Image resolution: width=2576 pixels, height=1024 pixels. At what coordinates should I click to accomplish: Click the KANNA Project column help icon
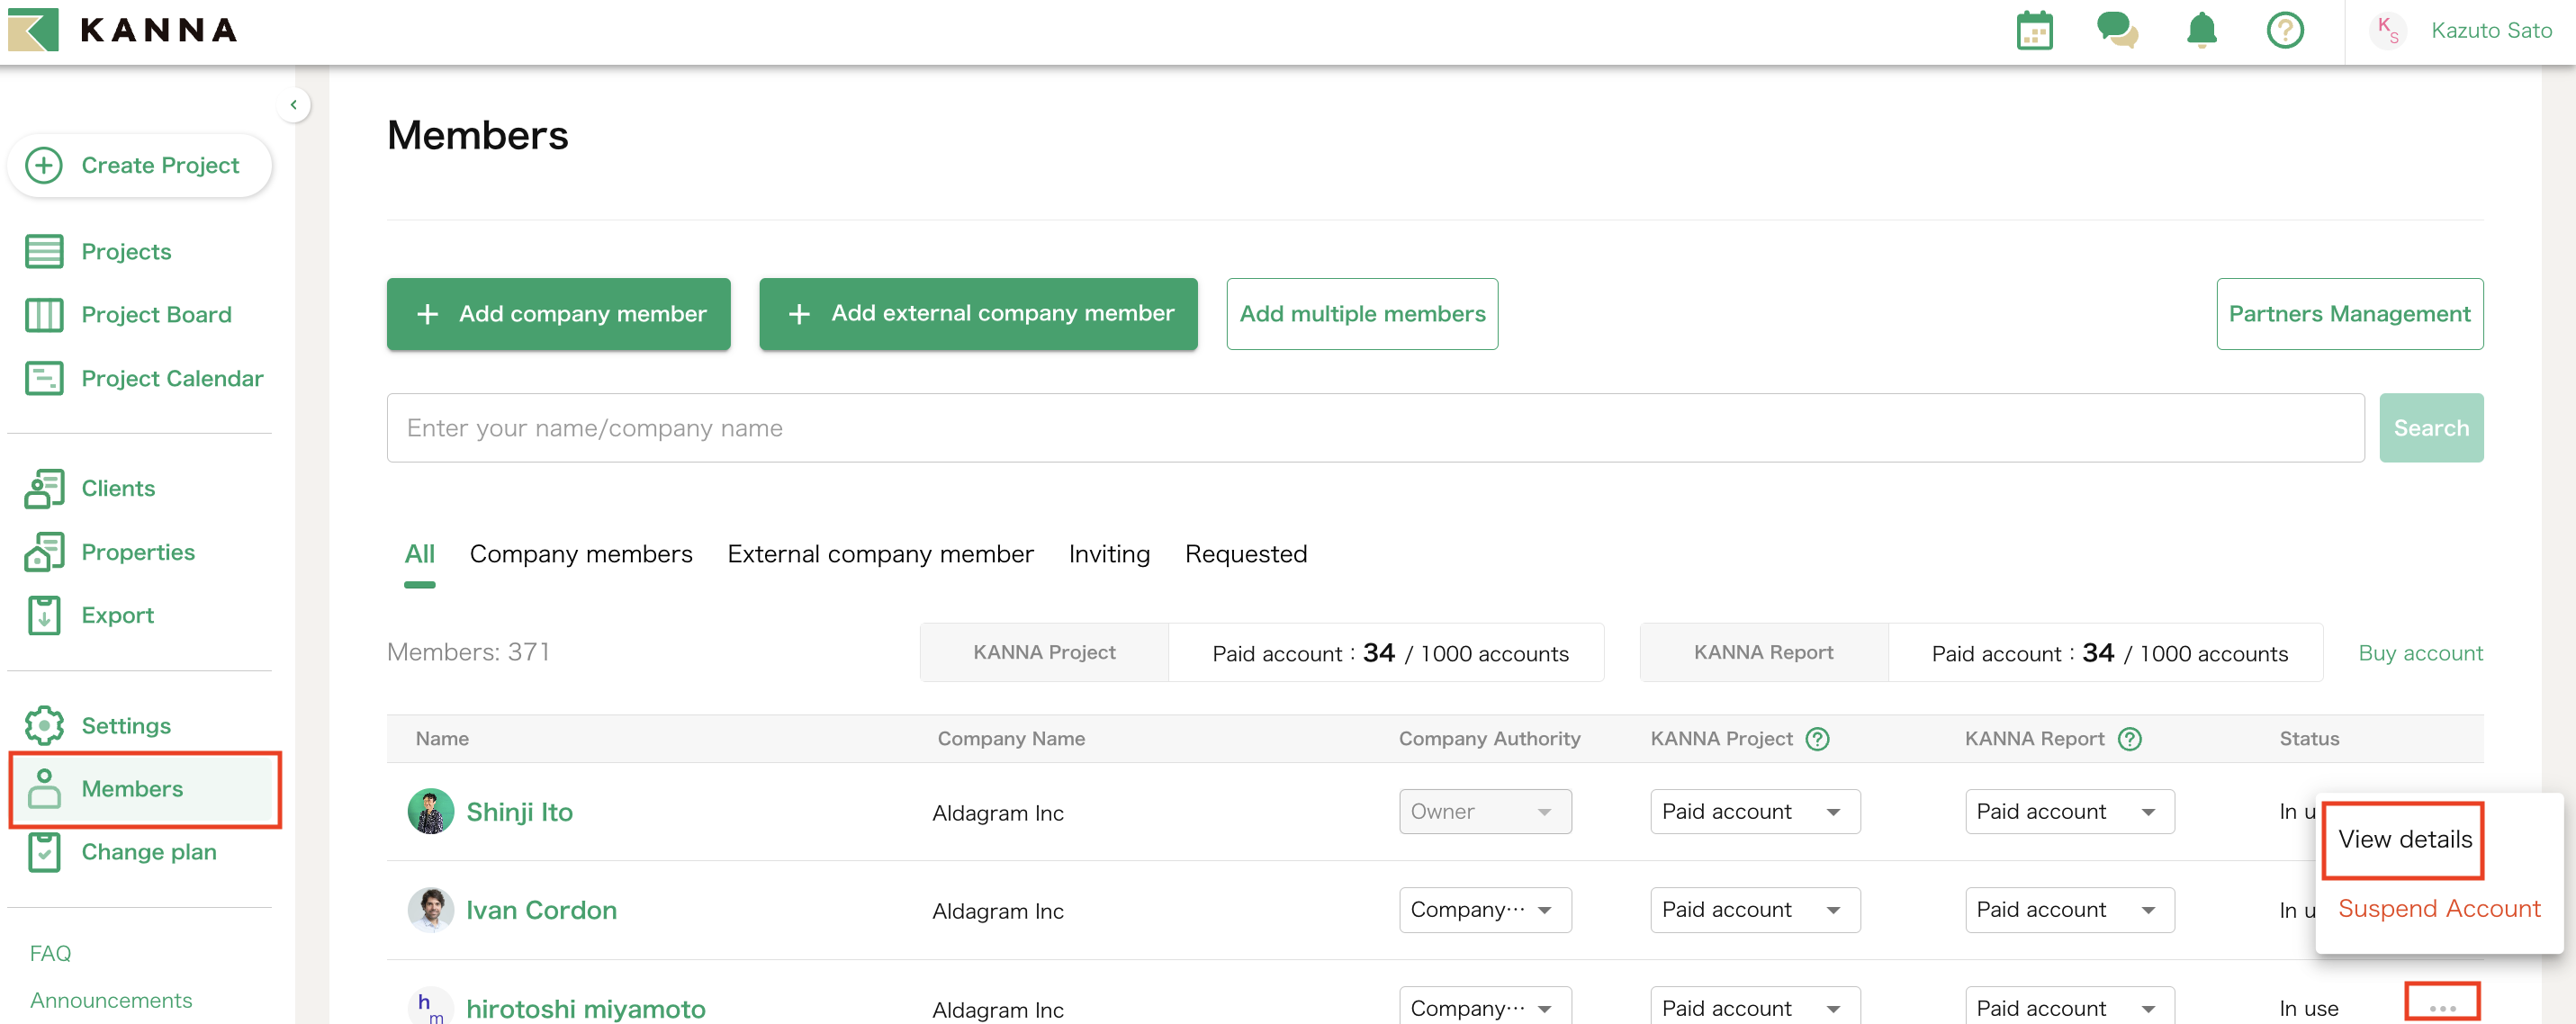[x=1817, y=739]
